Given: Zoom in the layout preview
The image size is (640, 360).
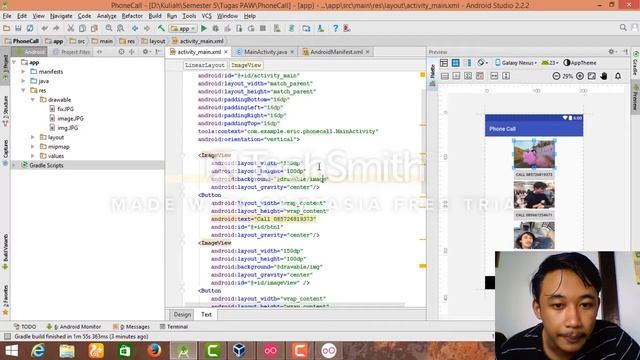Looking at the screenshot, I should 580,76.
